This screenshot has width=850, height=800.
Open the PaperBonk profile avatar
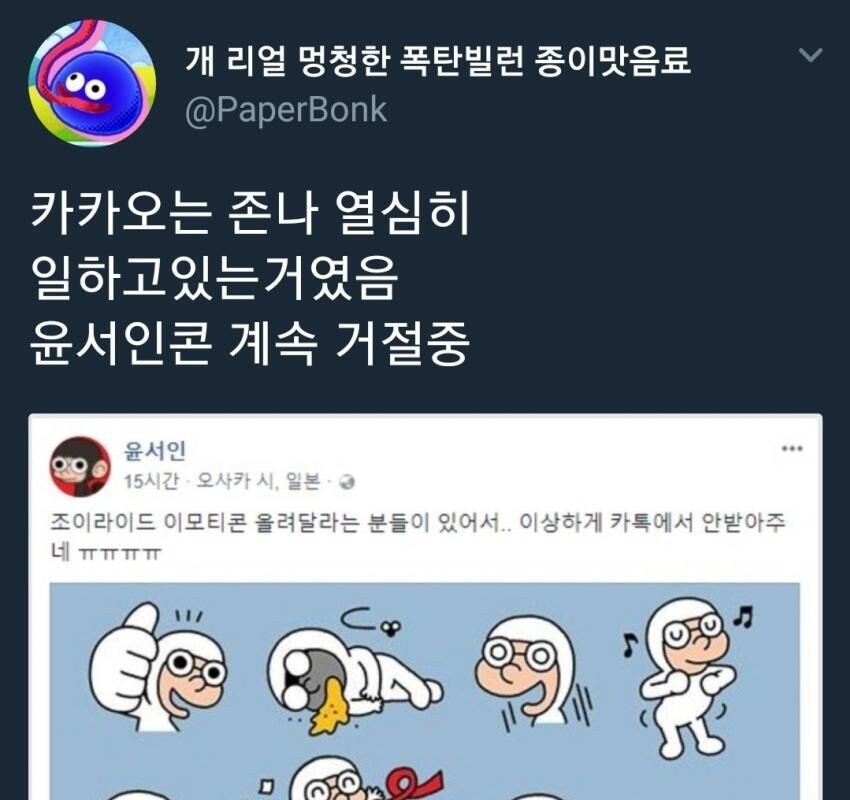[92, 83]
